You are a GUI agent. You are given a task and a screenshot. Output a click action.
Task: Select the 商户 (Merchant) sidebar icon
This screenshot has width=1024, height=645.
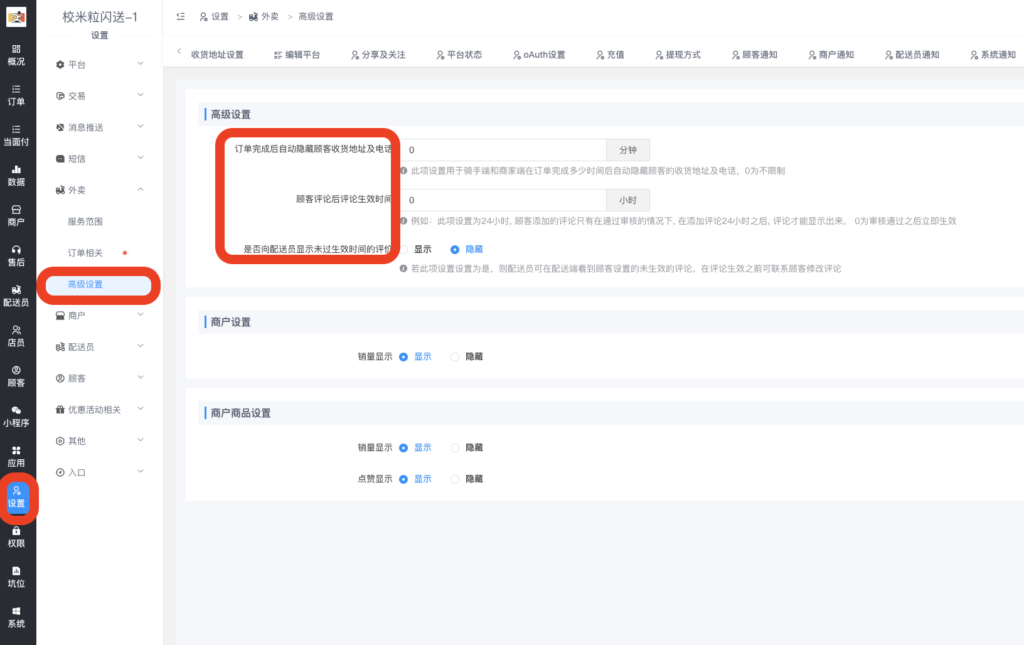16,217
